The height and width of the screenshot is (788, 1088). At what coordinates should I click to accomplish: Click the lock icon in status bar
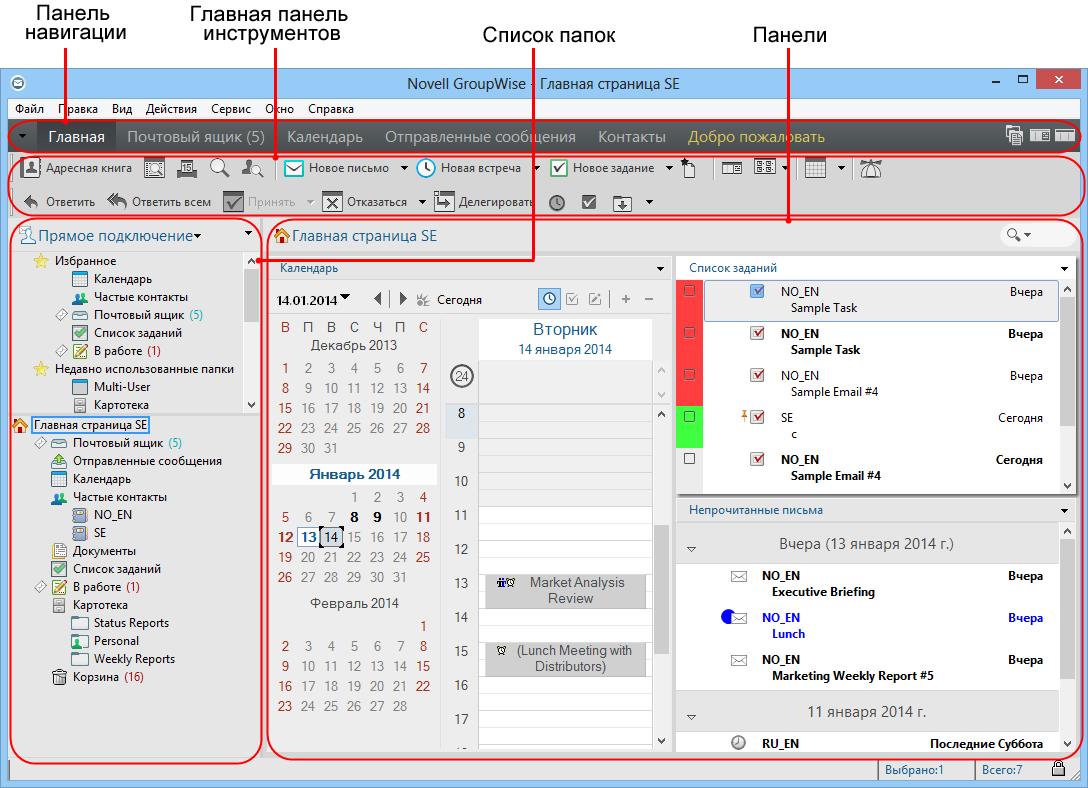coord(1058,768)
